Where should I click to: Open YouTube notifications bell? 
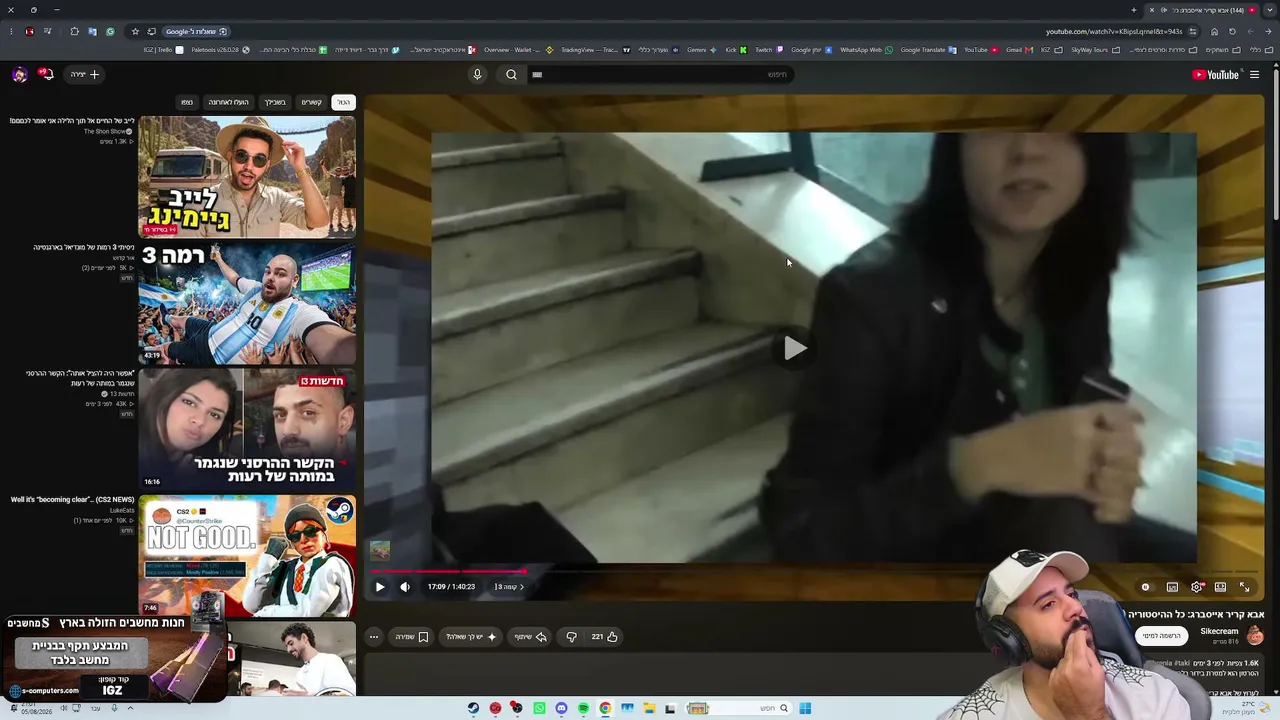coord(45,75)
